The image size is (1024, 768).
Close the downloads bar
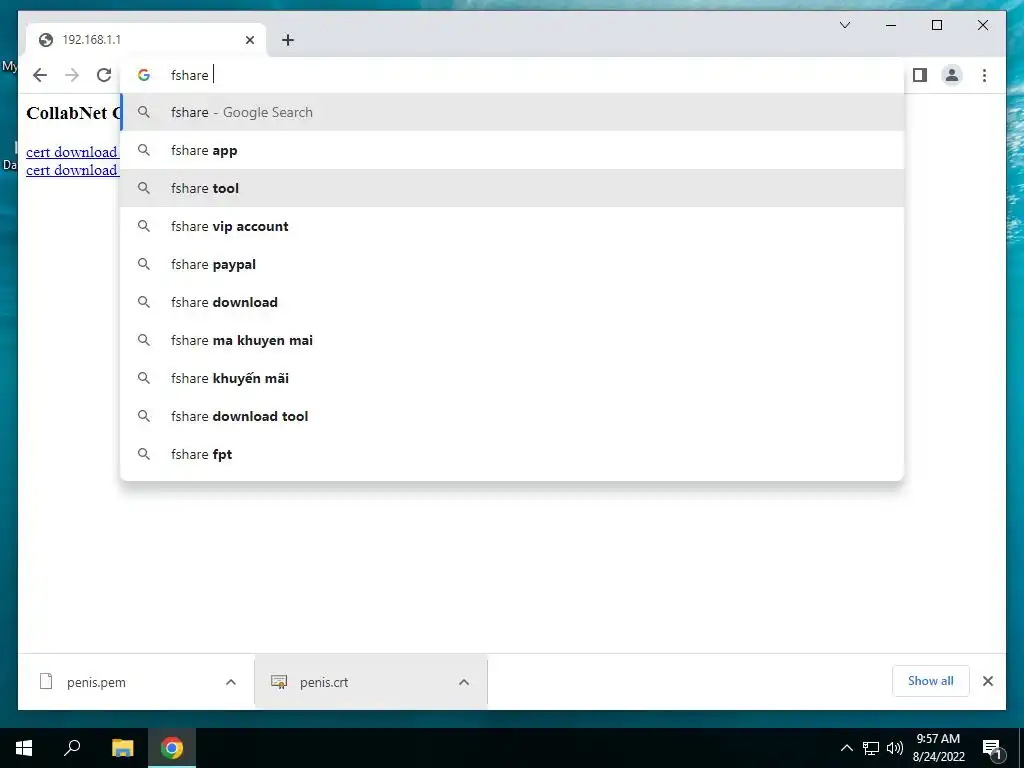point(987,681)
